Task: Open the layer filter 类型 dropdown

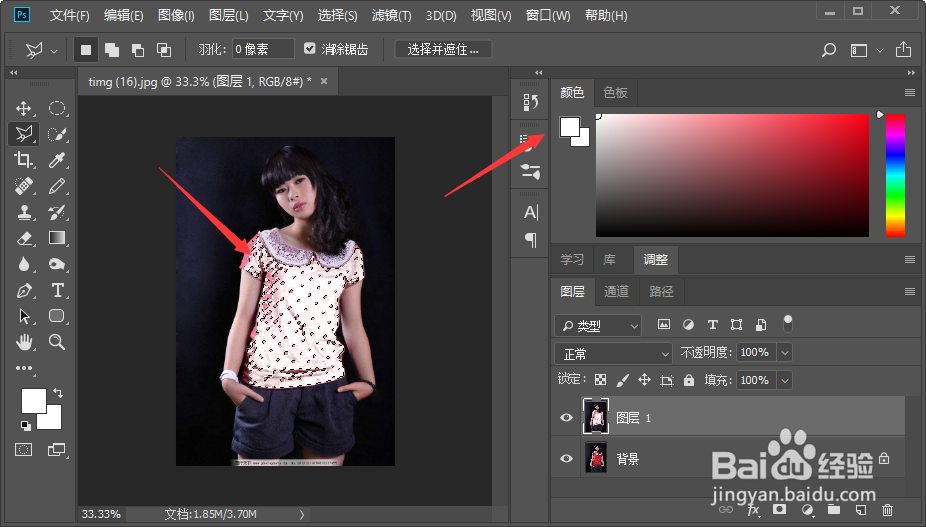Action: click(x=598, y=326)
